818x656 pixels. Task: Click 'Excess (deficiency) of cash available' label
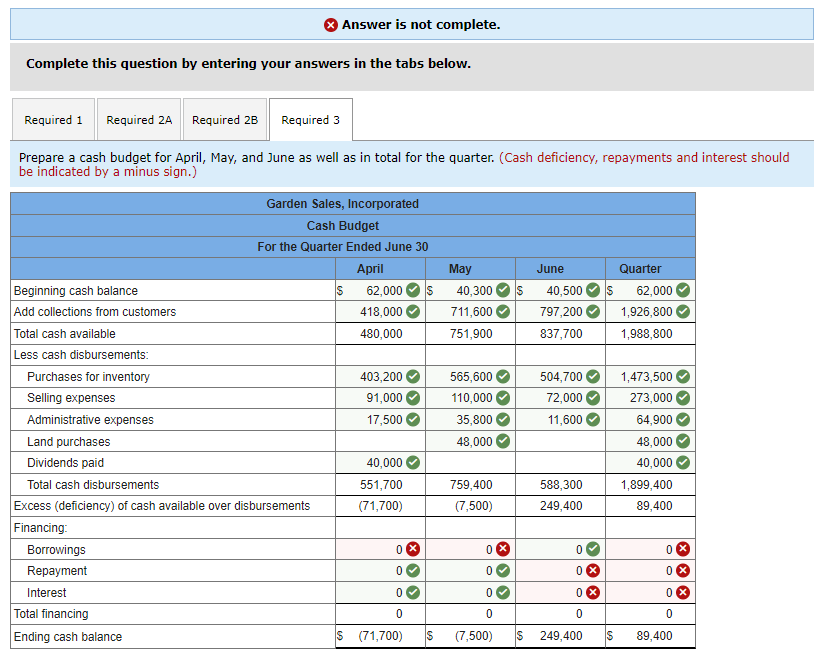click(162, 506)
